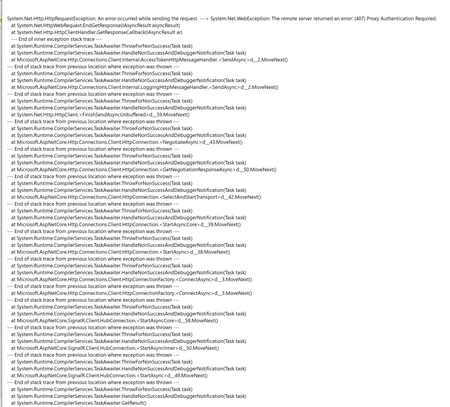This screenshot has width=450, height=407.
Task: Click the System.Net.Http.HttpRequestException text
Action: point(51,19)
